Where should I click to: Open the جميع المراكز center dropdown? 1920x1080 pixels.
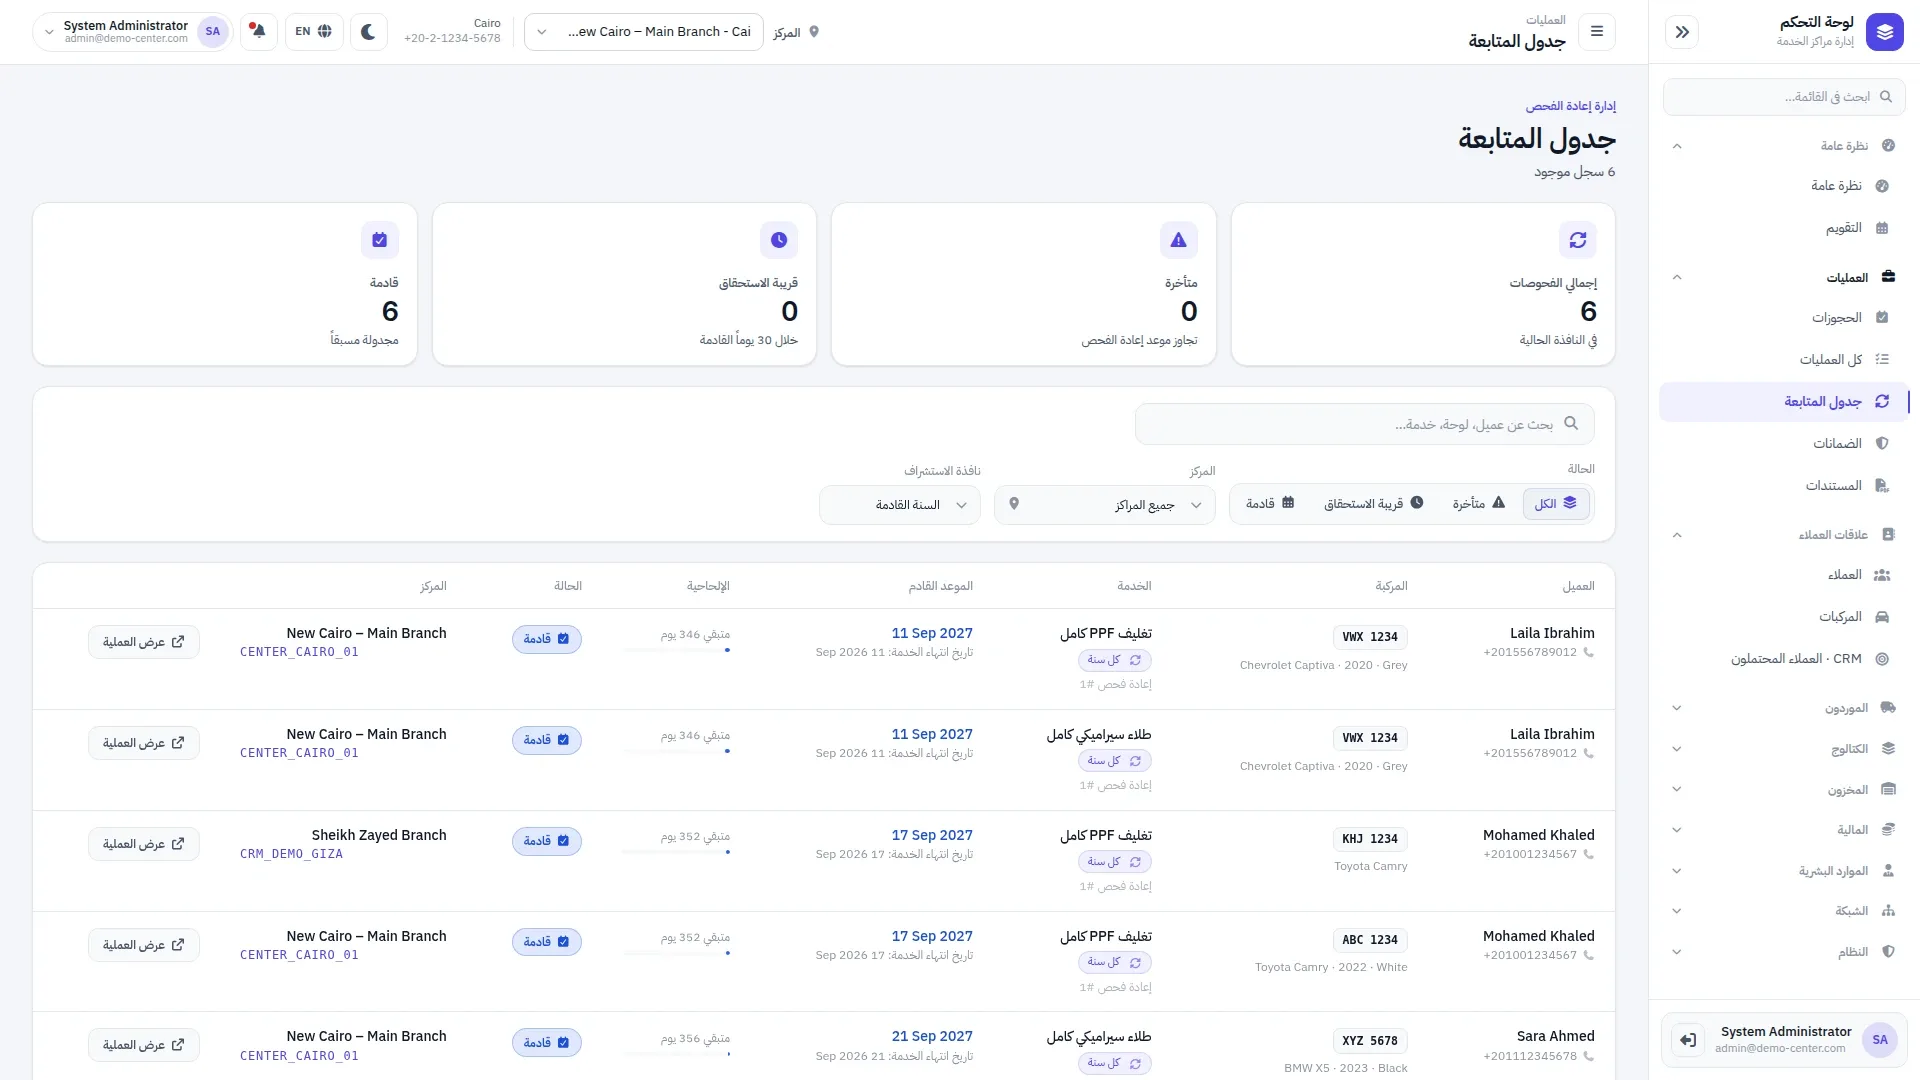[x=1105, y=505]
